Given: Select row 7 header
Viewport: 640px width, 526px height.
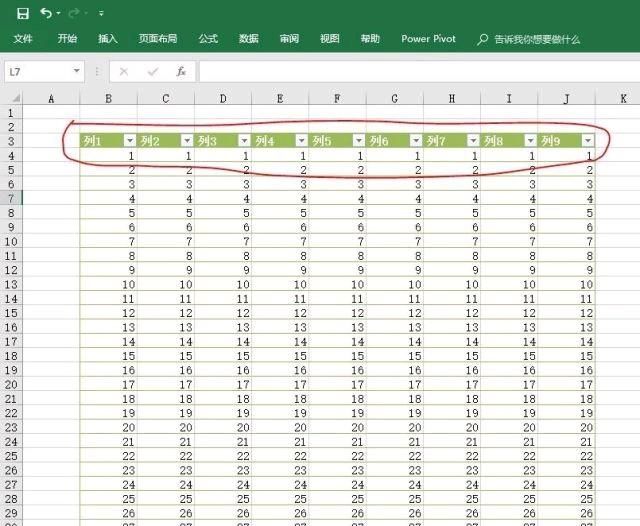Looking at the screenshot, I should (11, 198).
